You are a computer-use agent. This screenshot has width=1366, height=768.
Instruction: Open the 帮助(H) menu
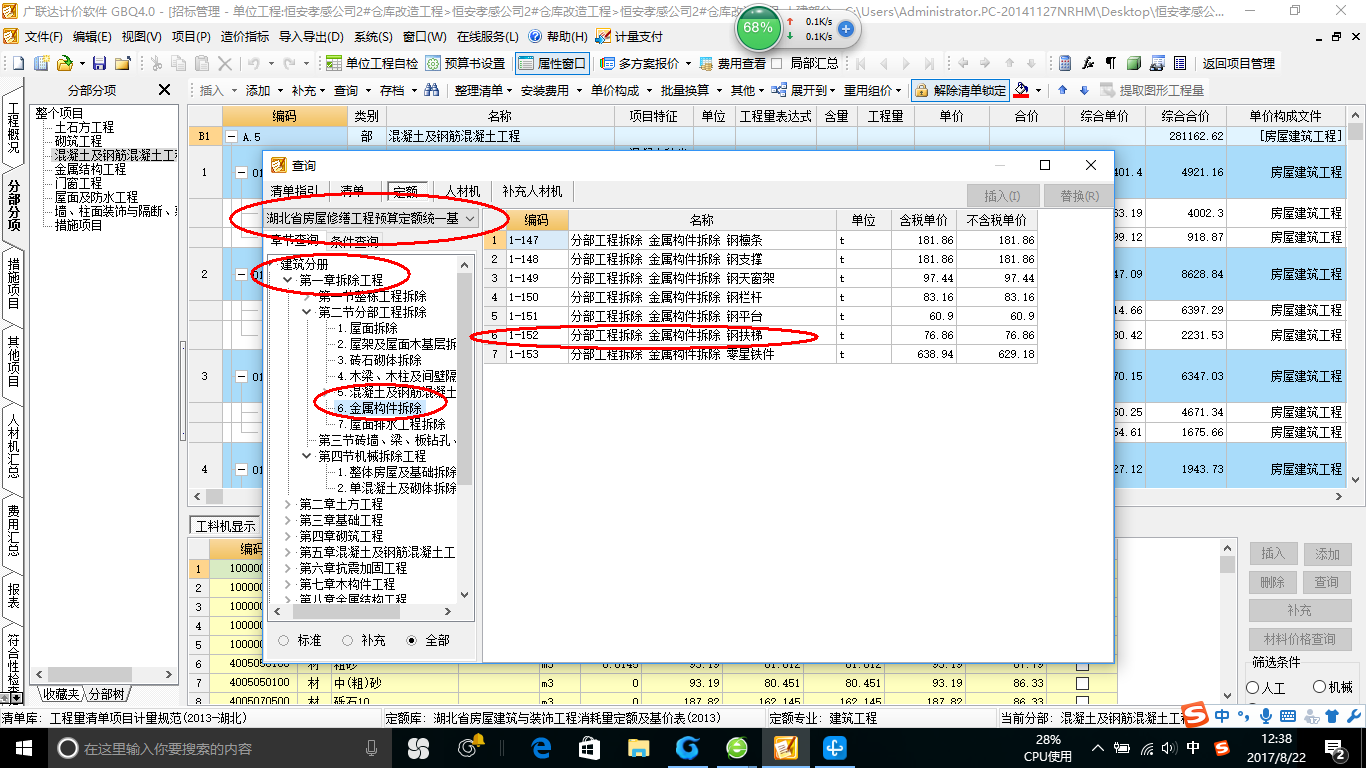coord(560,36)
